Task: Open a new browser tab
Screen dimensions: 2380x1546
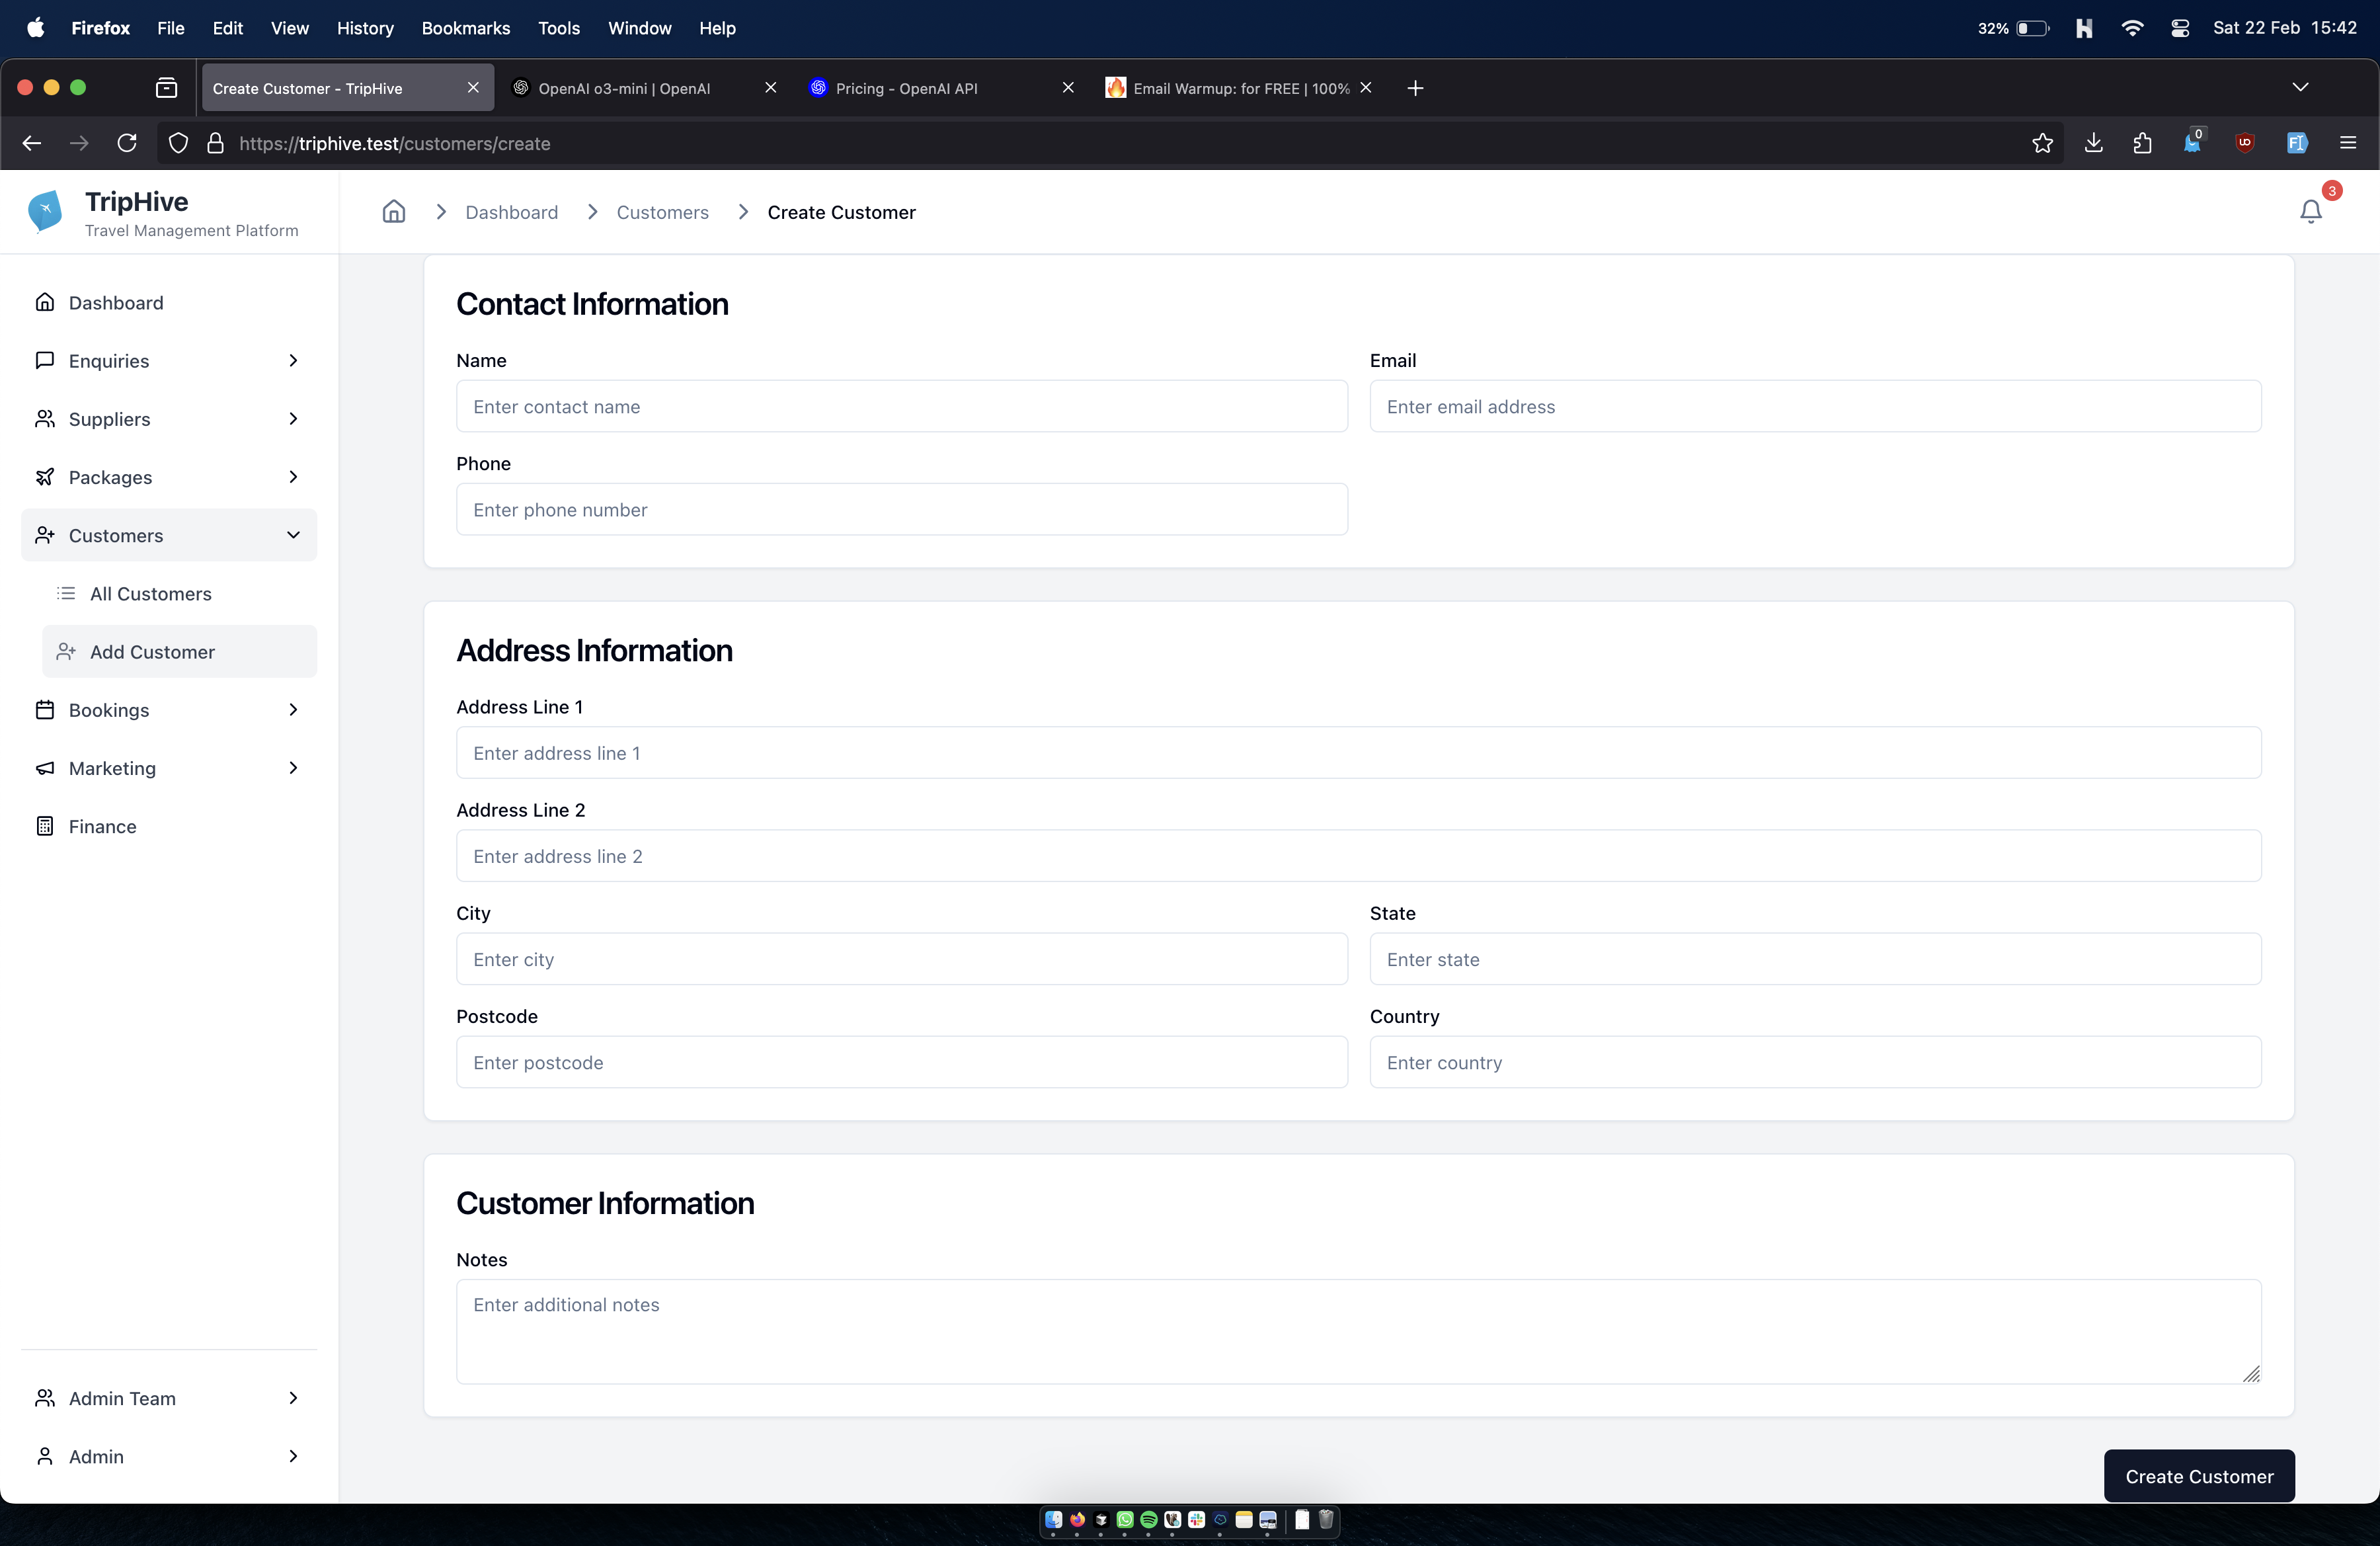Action: coord(1415,88)
